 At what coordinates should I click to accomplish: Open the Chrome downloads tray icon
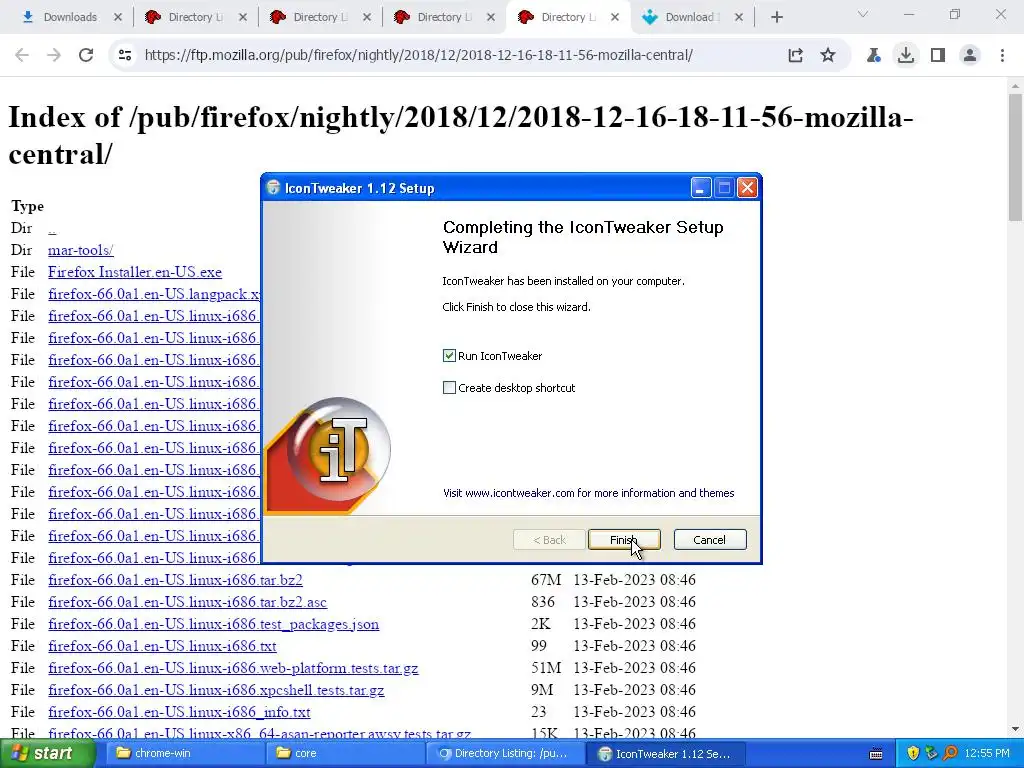[x=906, y=55]
